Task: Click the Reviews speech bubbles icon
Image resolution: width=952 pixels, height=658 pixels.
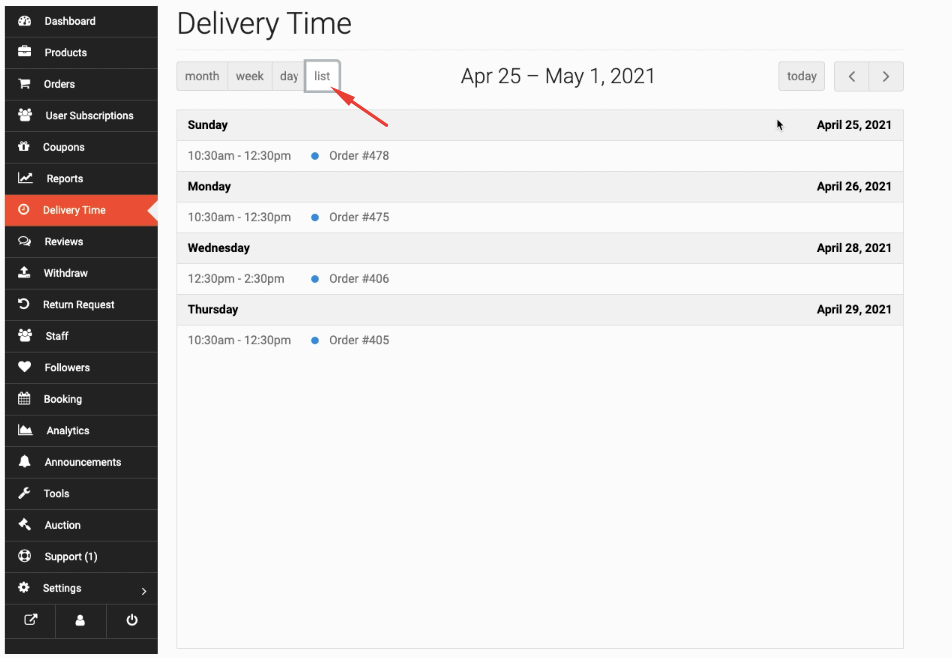Action: click(24, 241)
